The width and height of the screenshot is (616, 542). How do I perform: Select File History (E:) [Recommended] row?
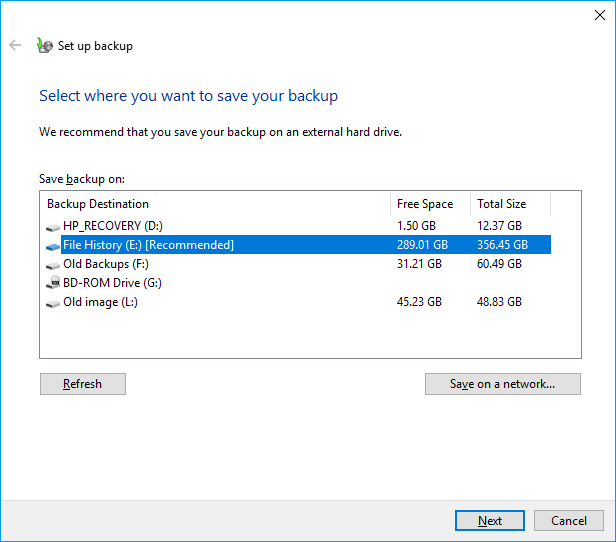(148, 245)
